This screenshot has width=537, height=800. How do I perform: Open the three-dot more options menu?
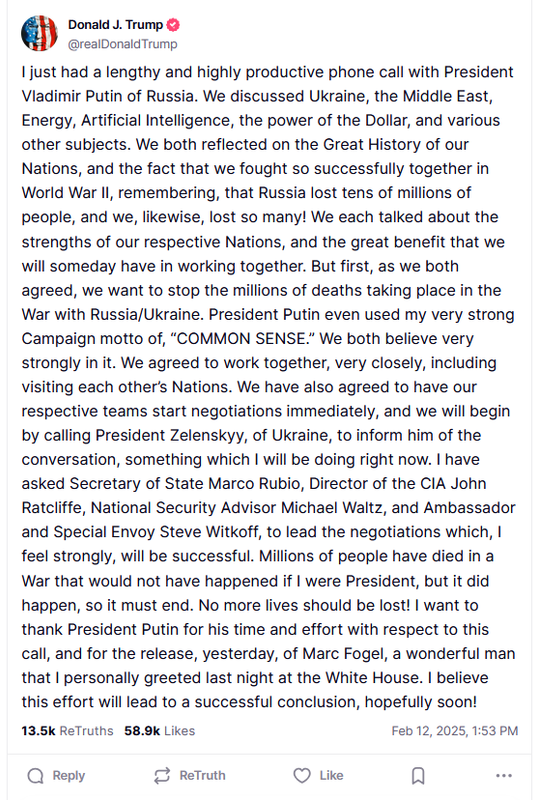[504, 776]
